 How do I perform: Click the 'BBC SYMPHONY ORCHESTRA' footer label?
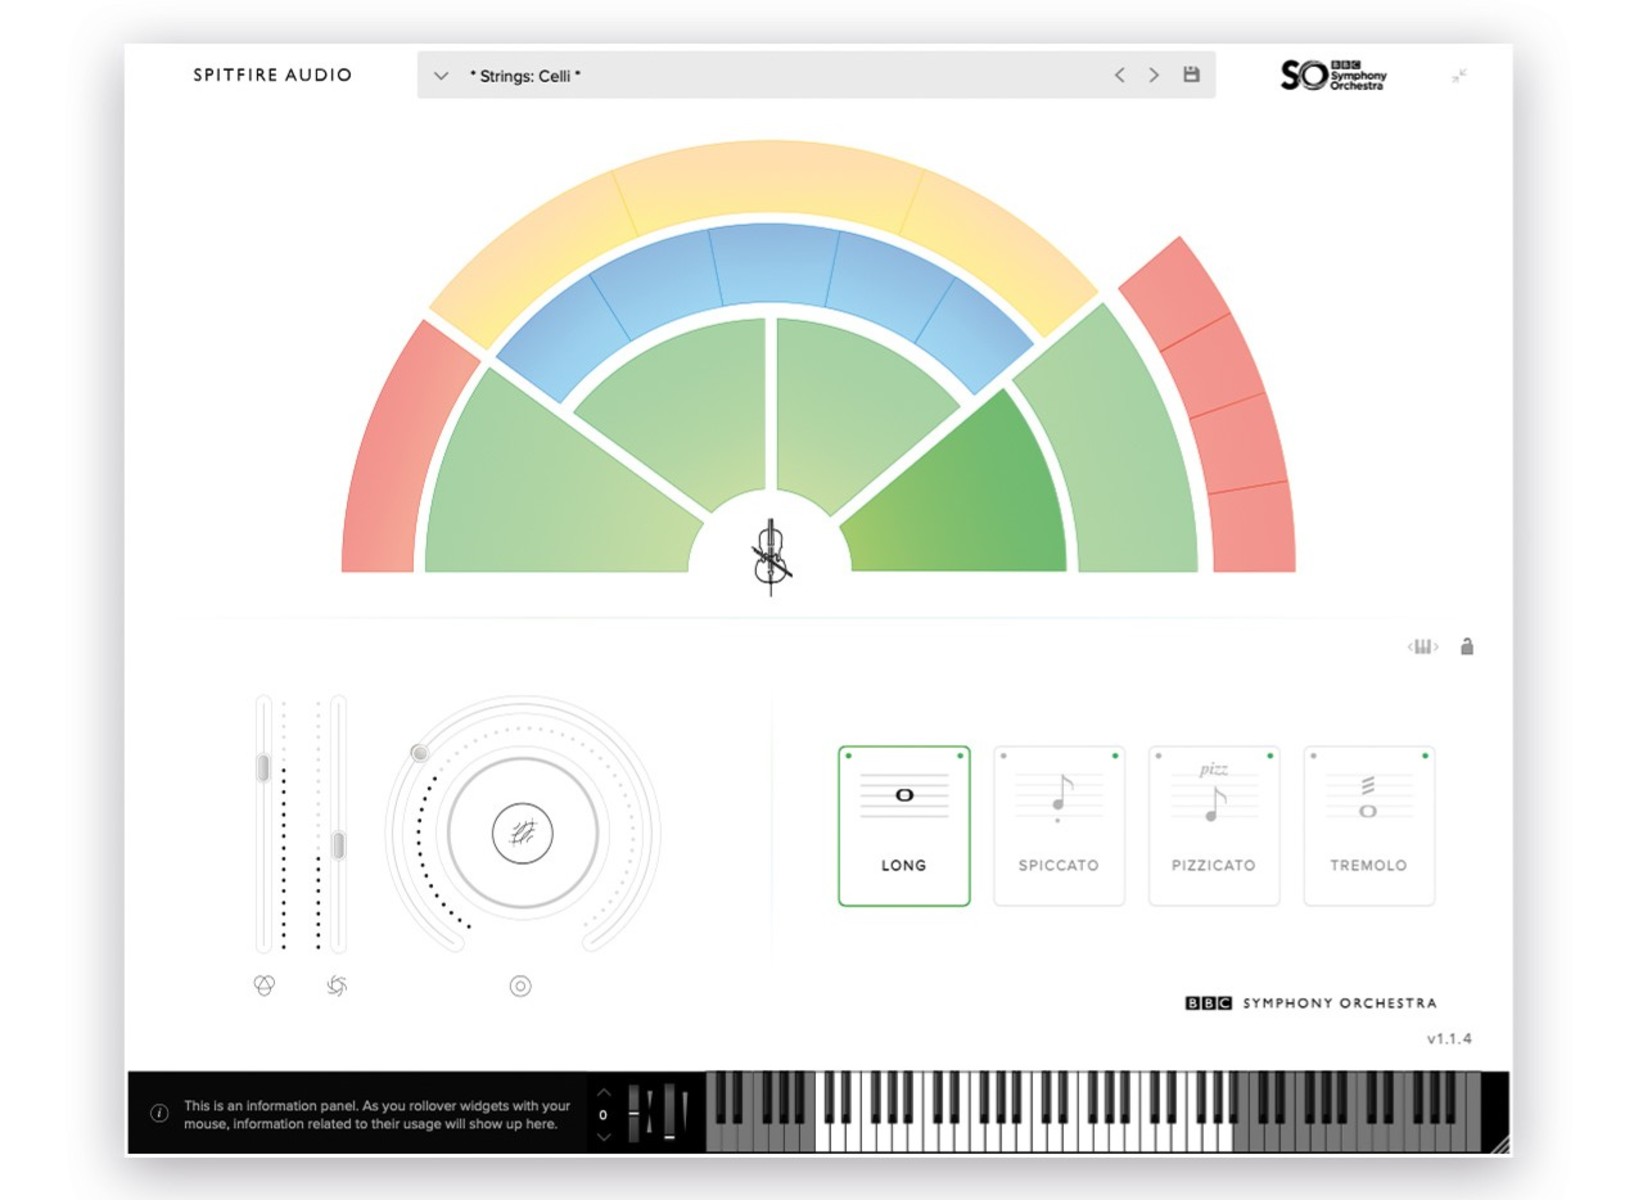click(x=1311, y=1003)
